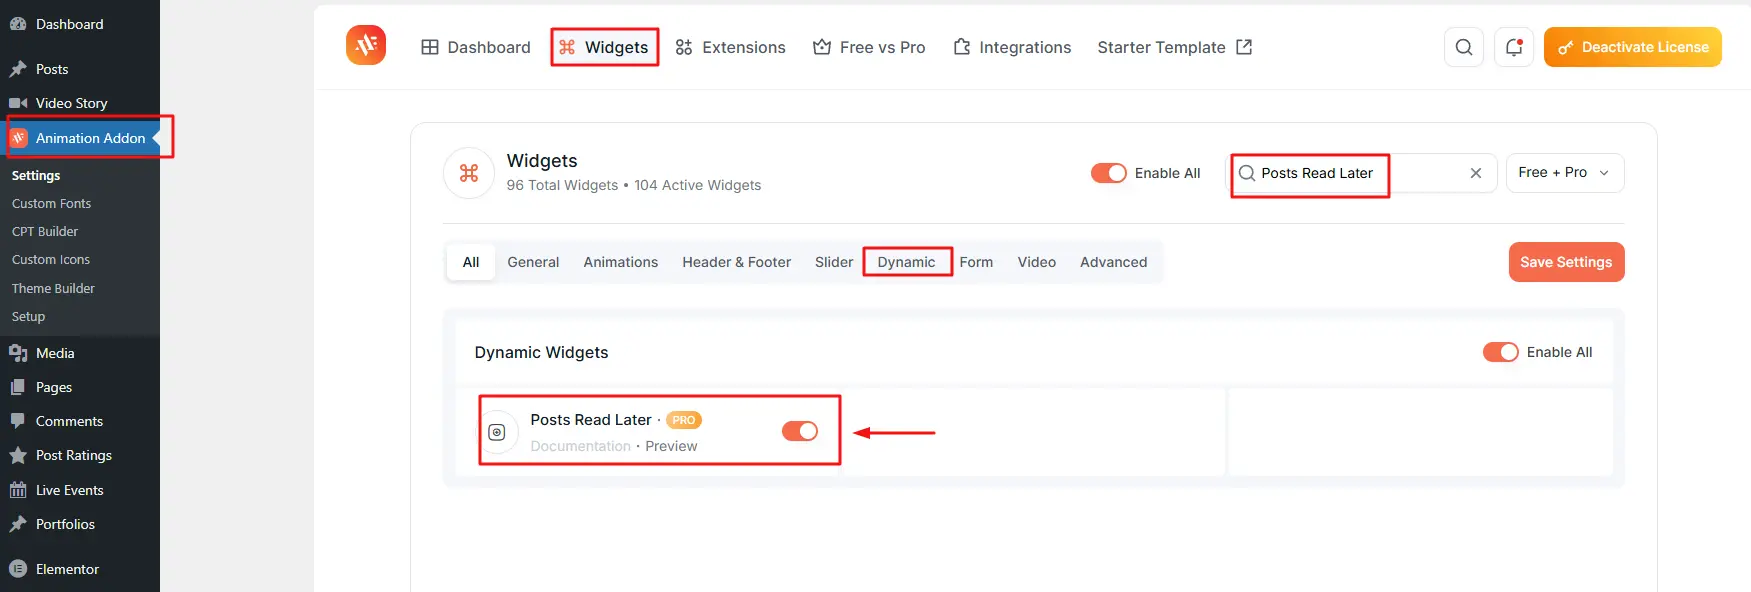
Task: Click the Live Events calendar icon
Action: [18, 490]
